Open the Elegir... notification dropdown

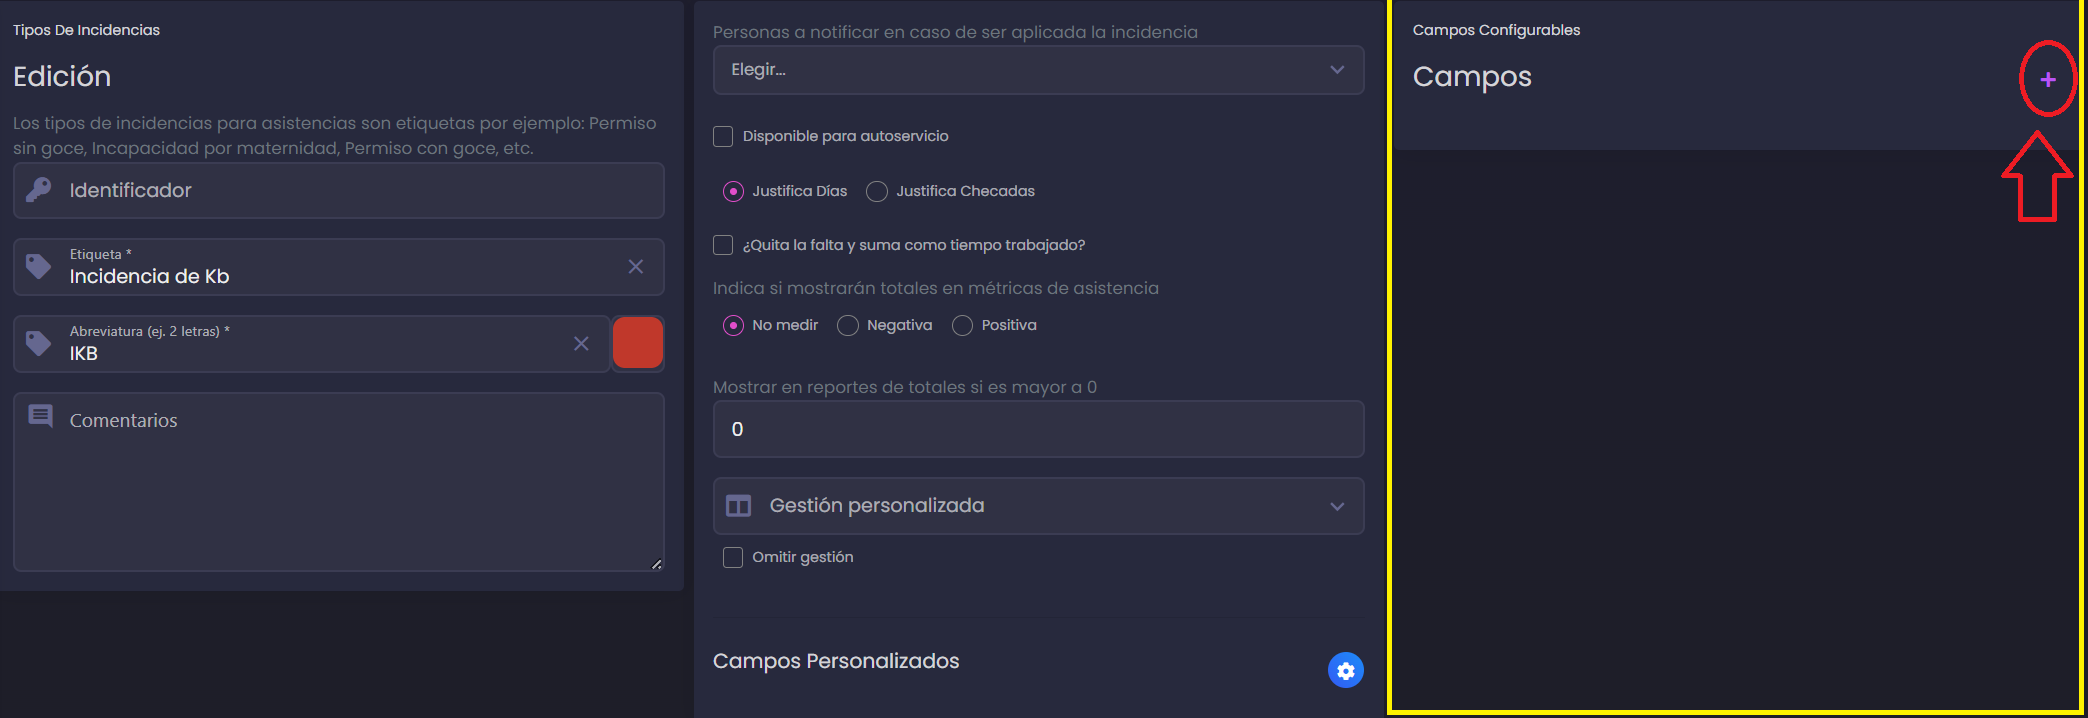pyautogui.click(x=1038, y=70)
